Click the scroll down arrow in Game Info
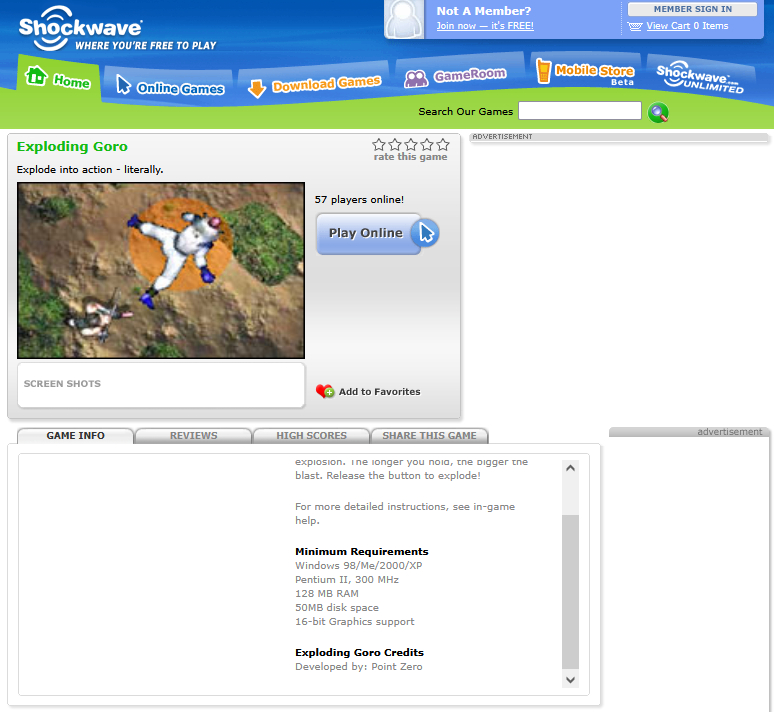 [x=570, y=679]
